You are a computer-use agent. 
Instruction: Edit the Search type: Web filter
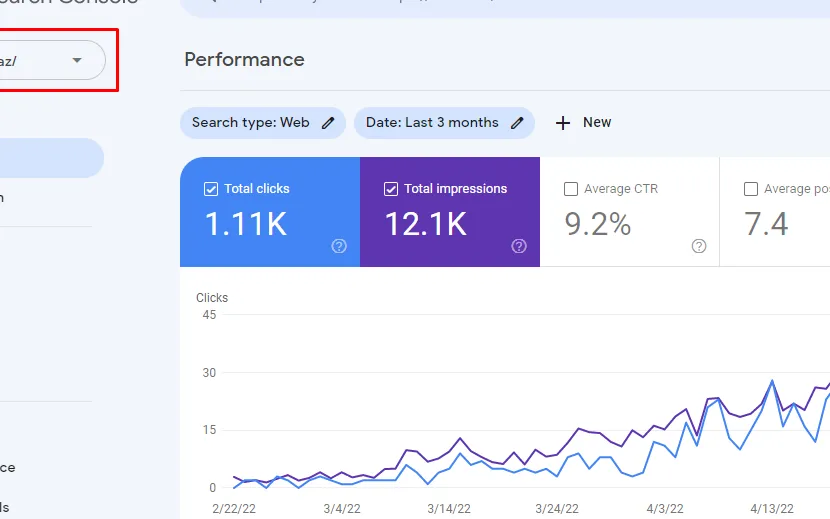263,123
